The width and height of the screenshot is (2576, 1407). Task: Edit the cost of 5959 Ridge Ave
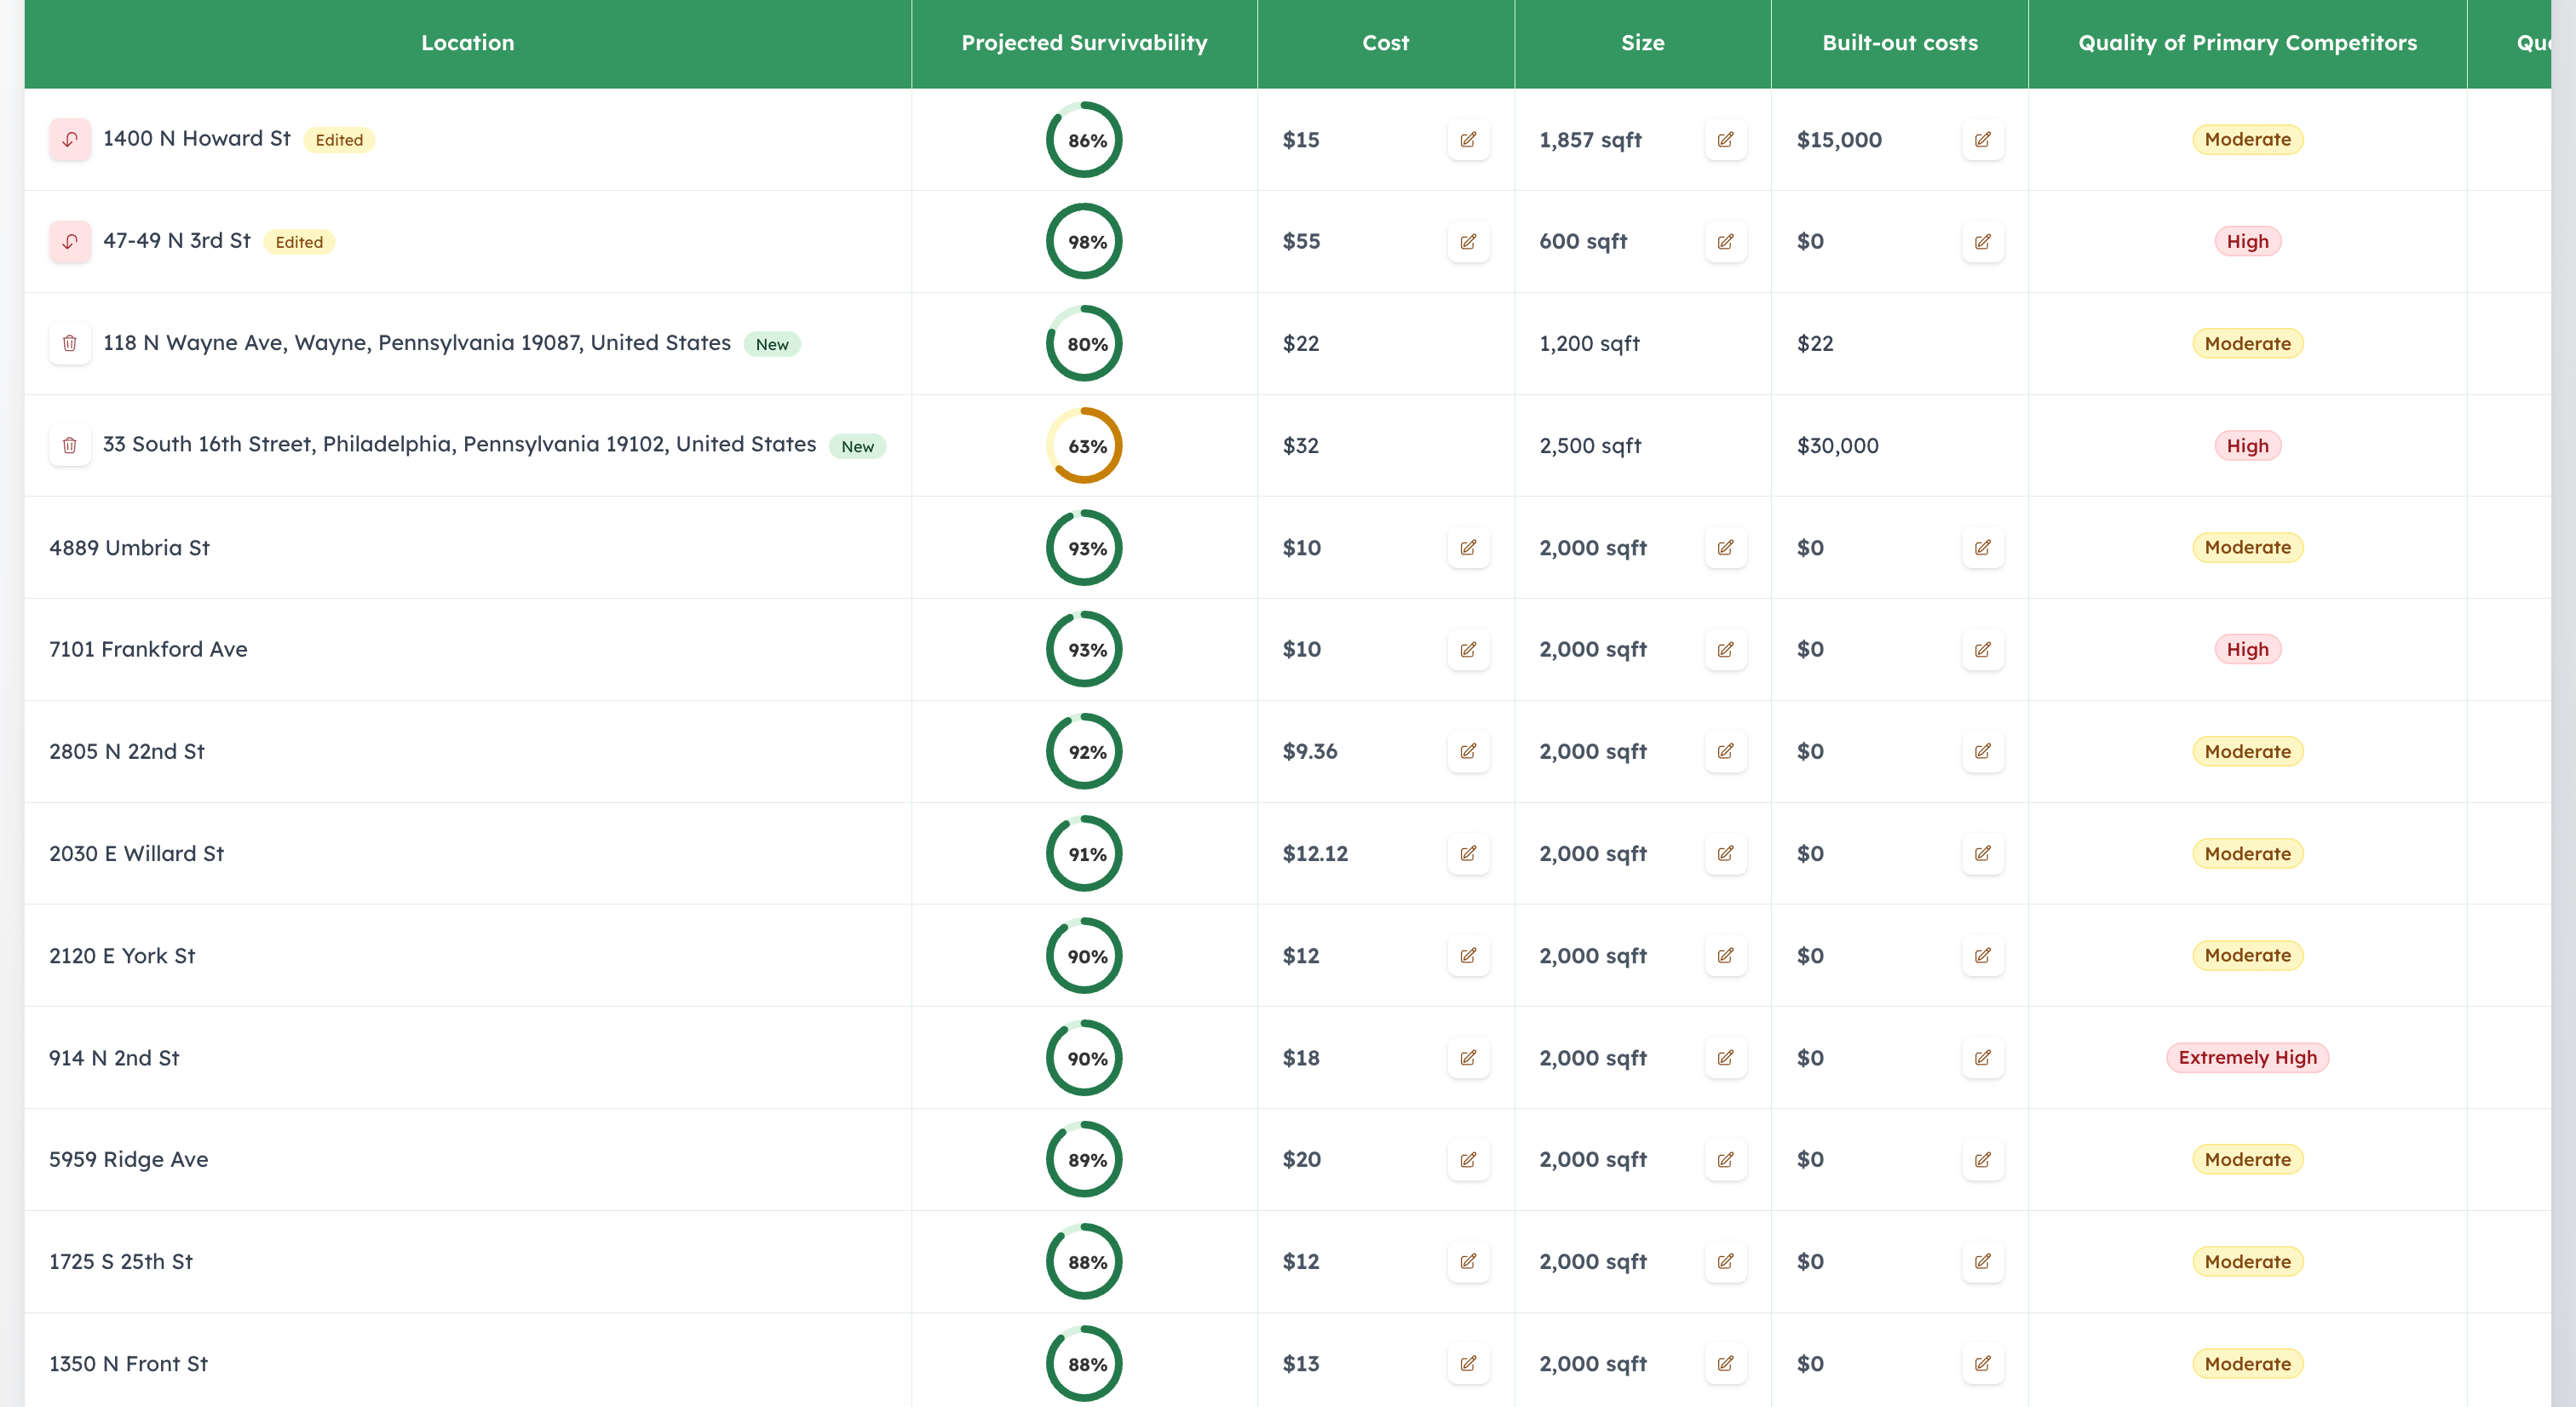point(1468,1159)
